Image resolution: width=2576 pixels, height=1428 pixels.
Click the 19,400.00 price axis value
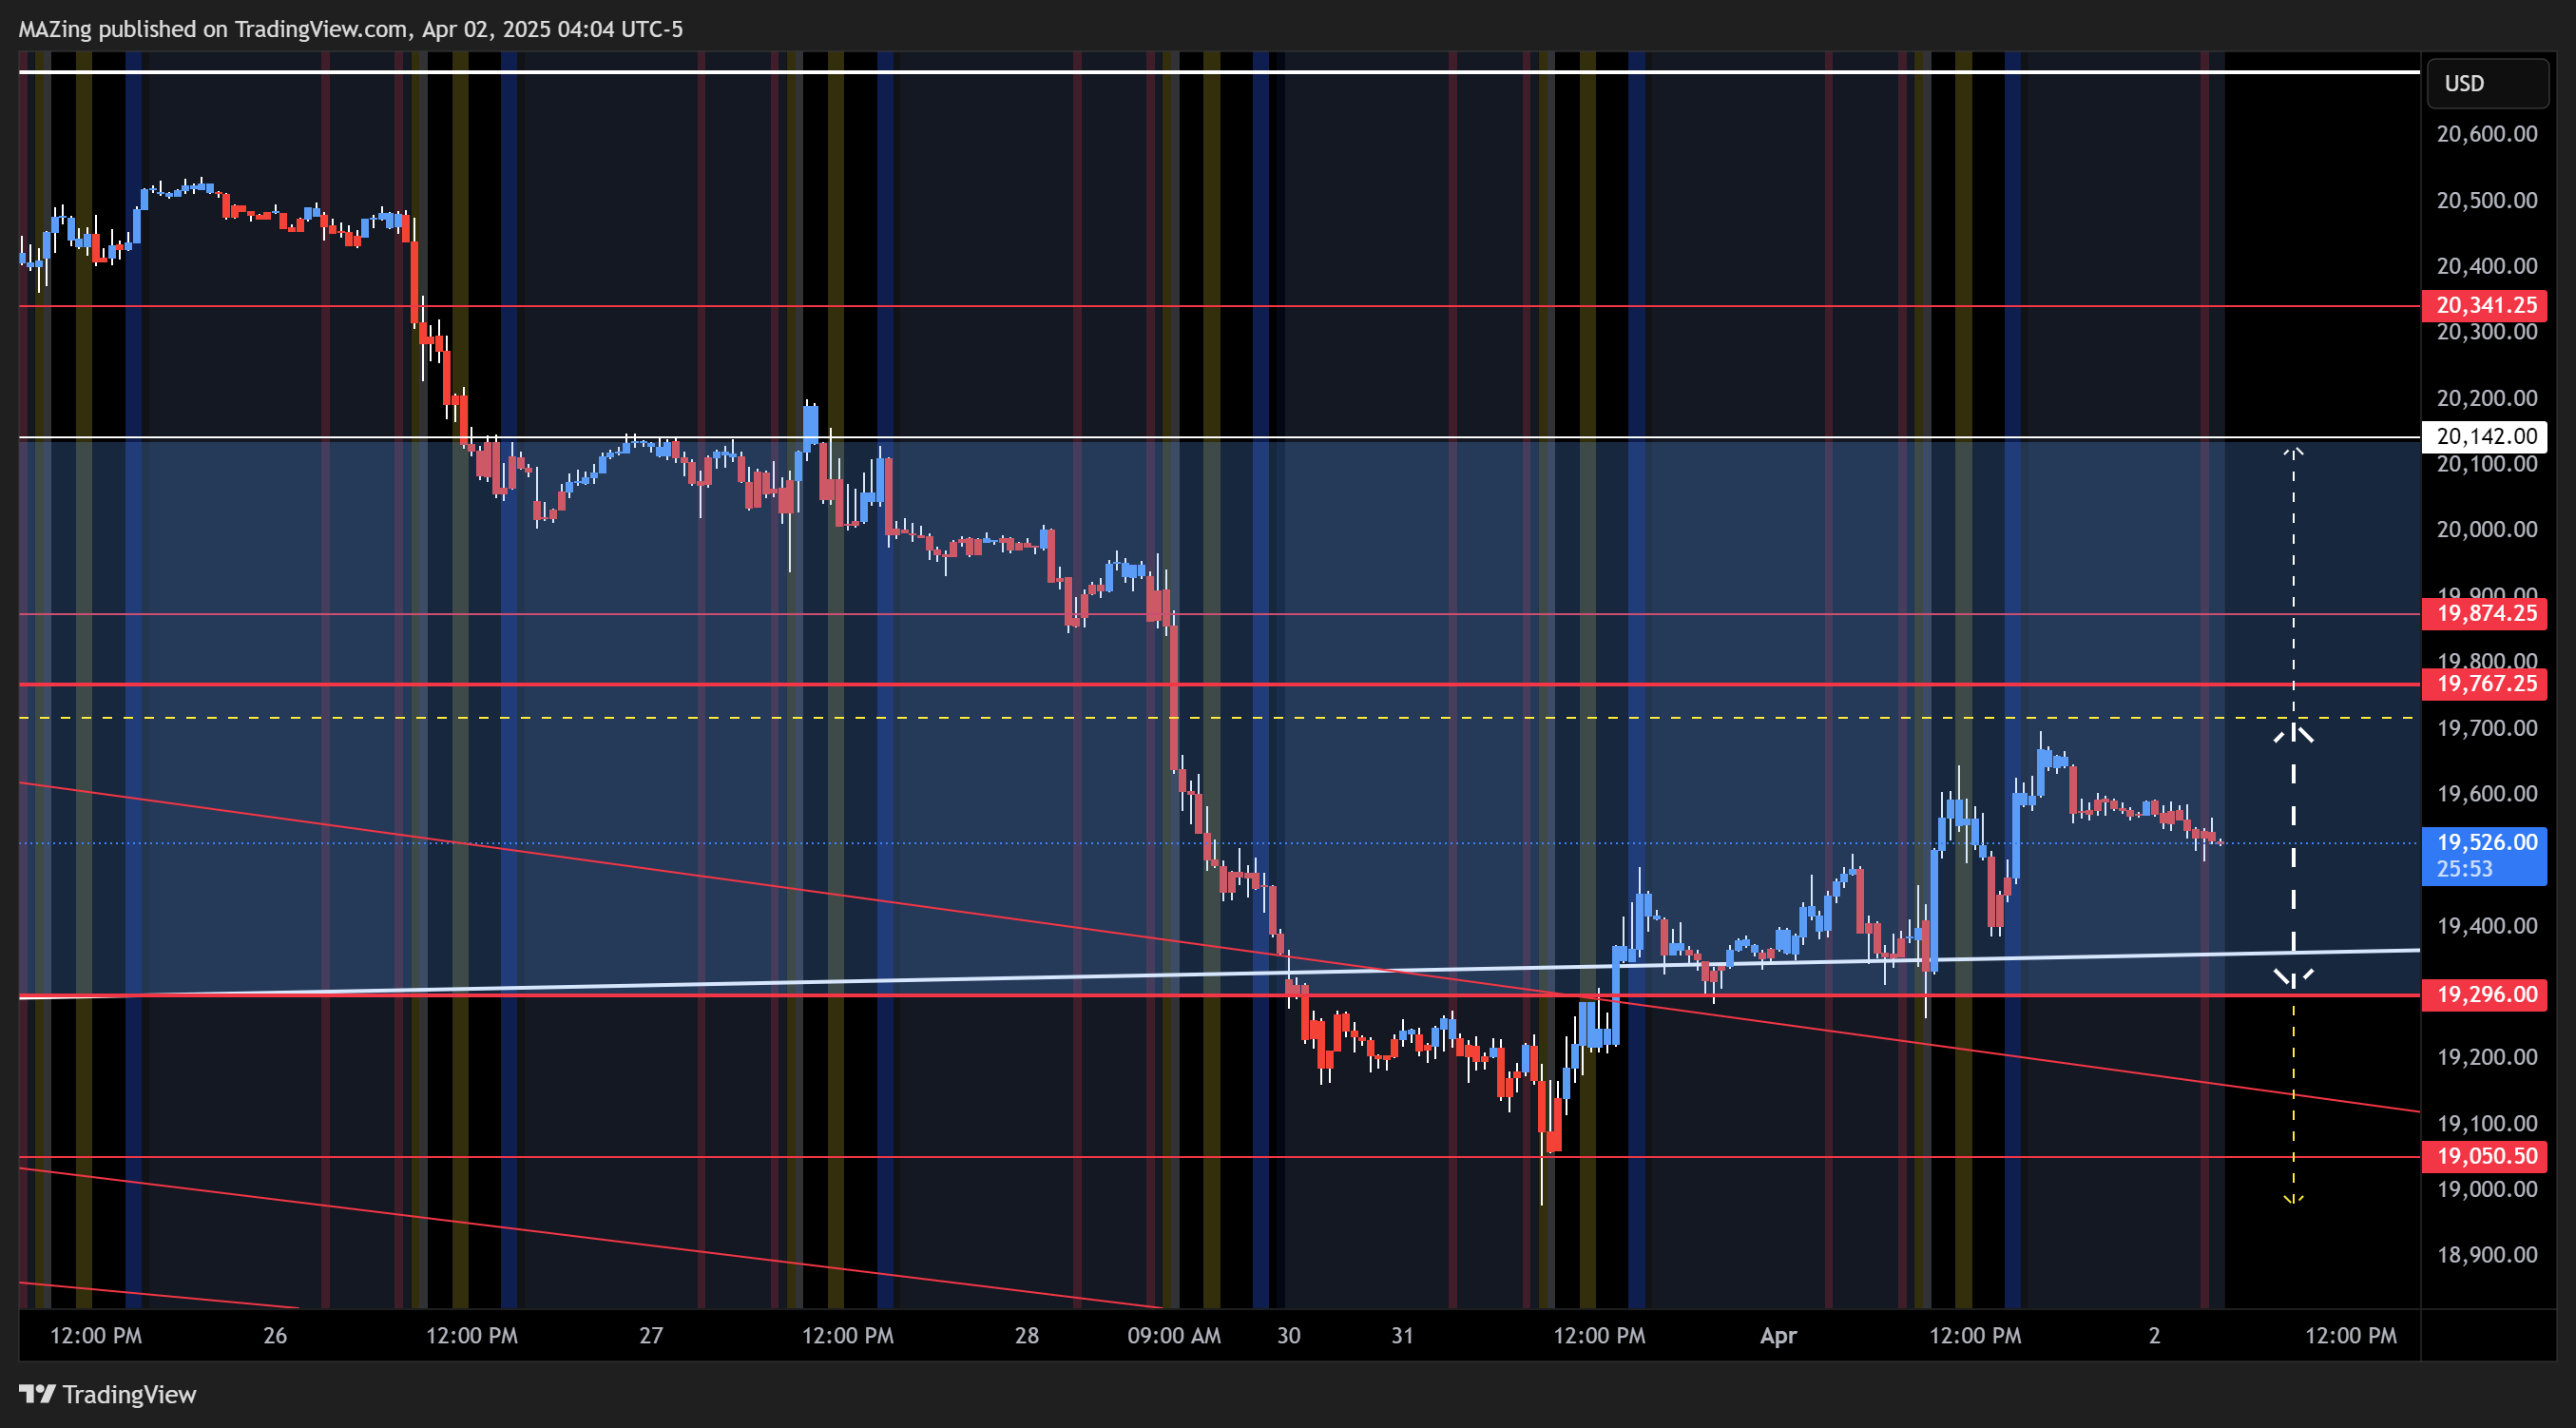[x=2486, y=926]
